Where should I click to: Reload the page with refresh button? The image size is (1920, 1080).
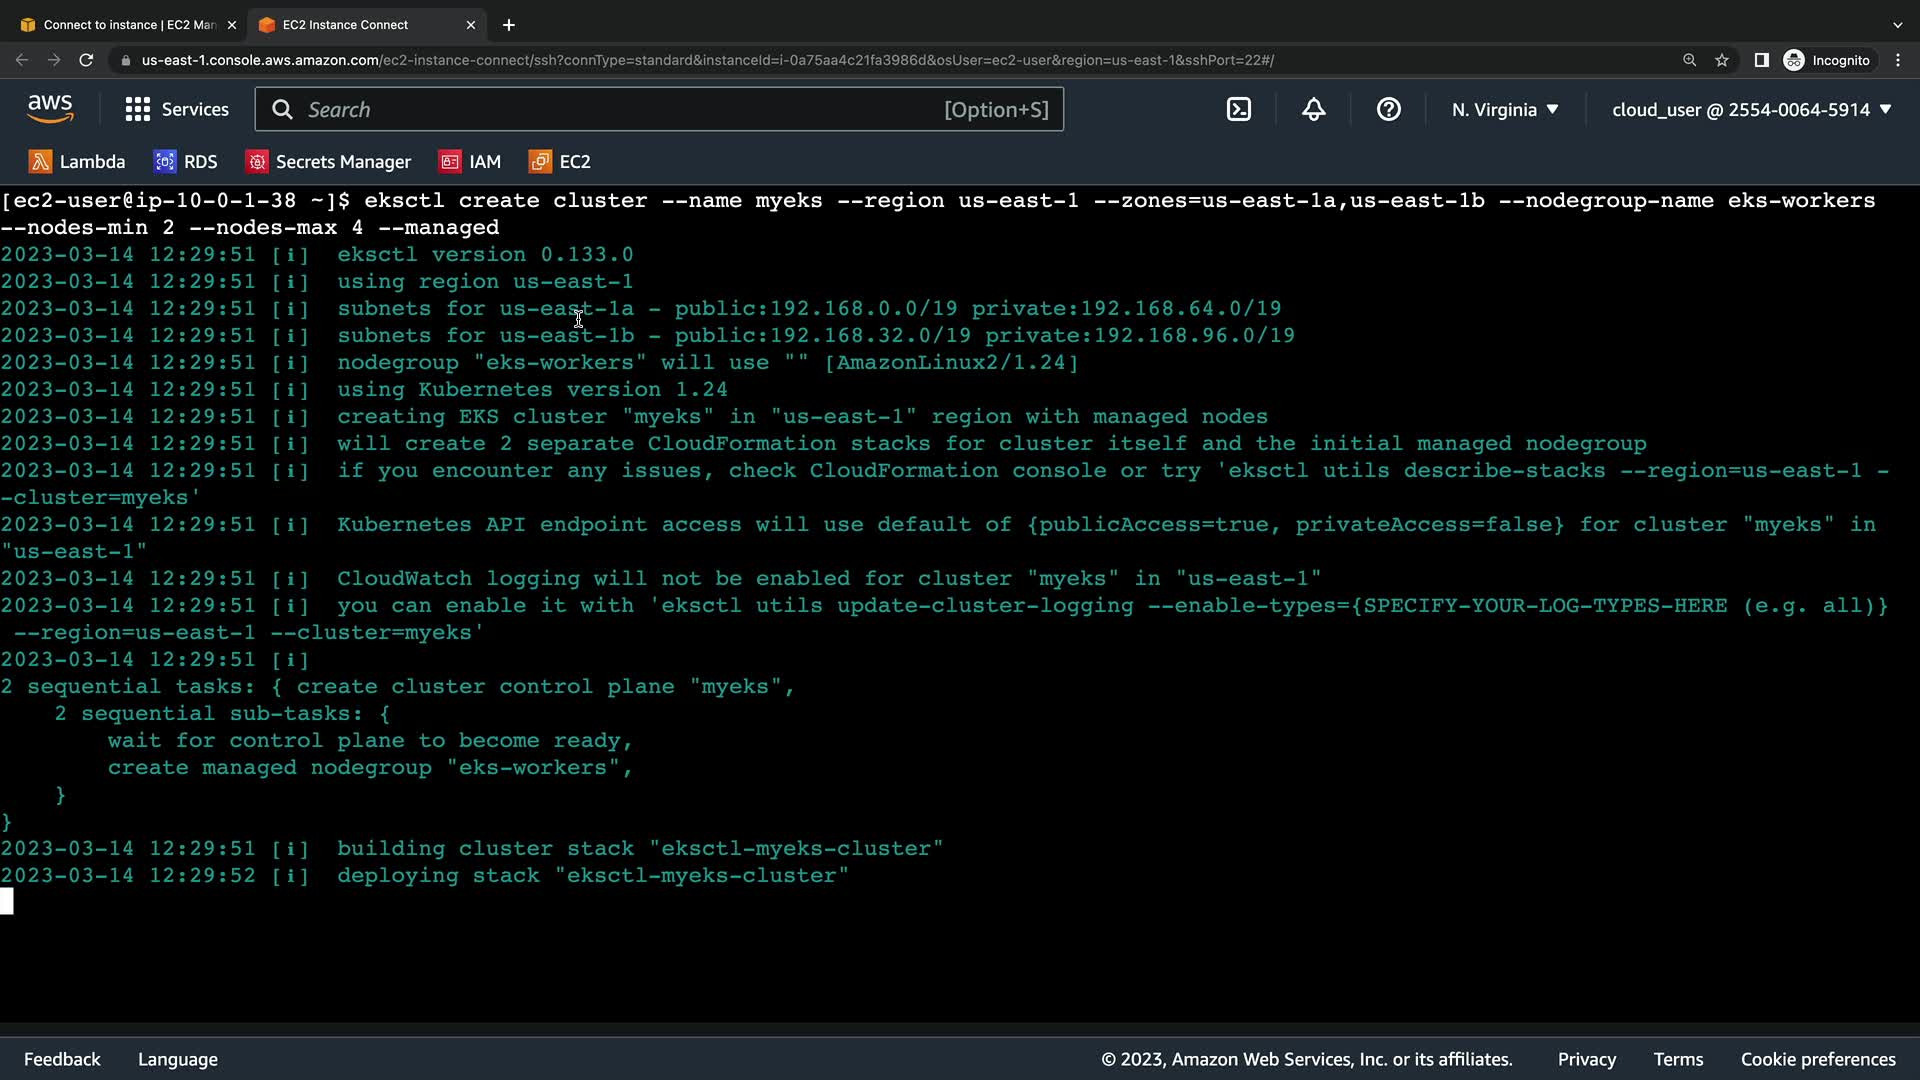pyautogui.click(x=86, y=60)
